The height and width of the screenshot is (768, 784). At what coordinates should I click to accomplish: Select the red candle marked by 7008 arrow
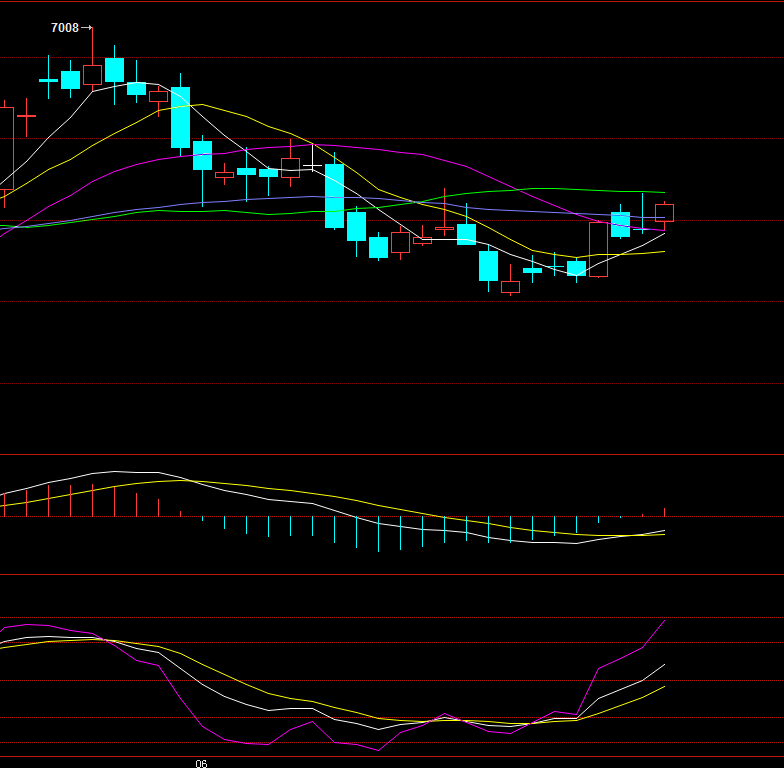click(92, 75)
